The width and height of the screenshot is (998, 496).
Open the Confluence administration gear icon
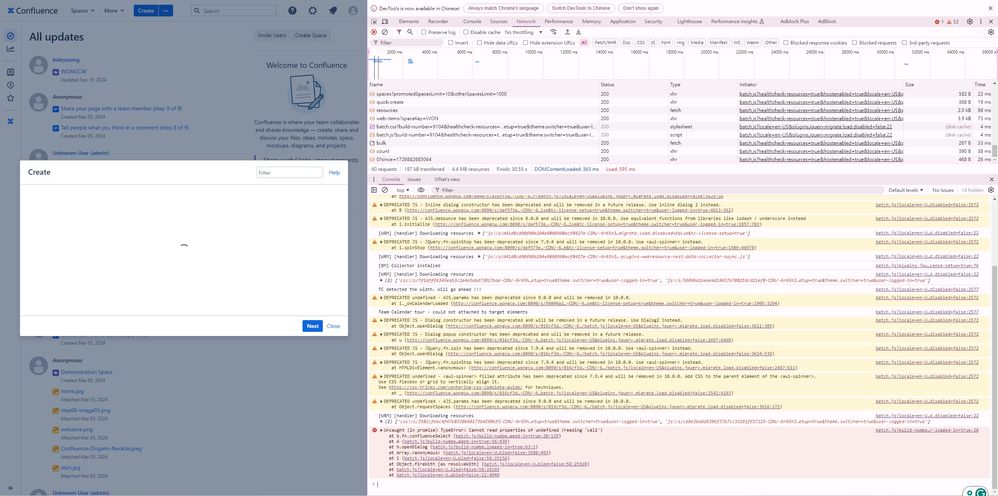click(x=313, y=11)
